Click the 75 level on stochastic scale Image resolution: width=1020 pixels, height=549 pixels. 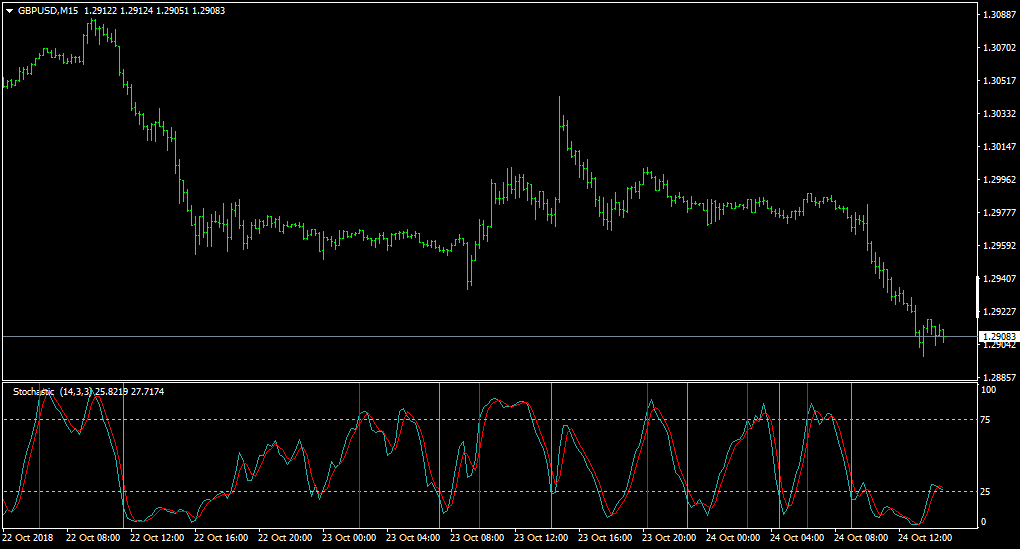[x=986, y=420]
